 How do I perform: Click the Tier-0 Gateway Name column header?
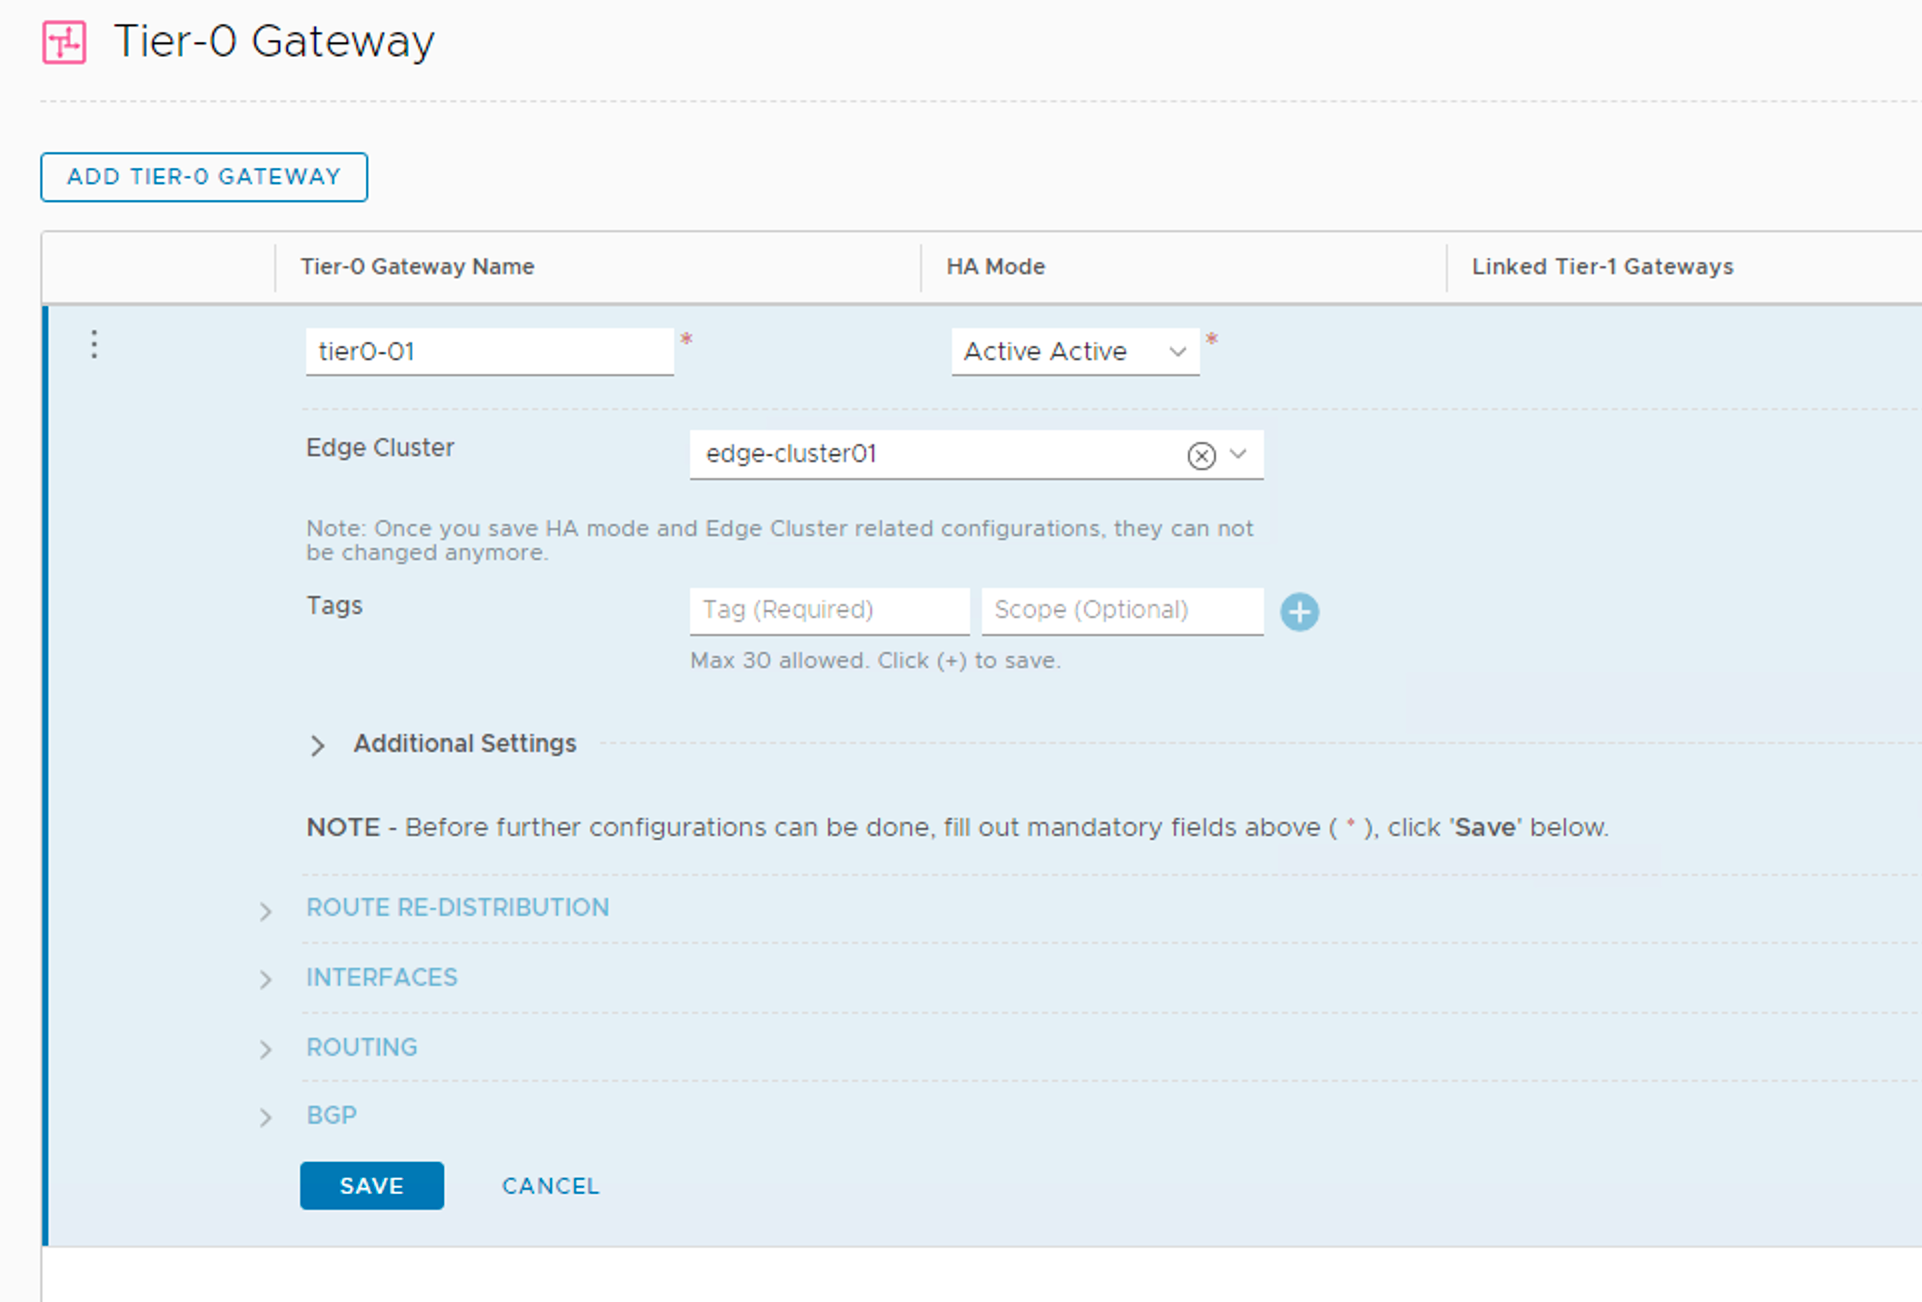click(x=417, y=267)
